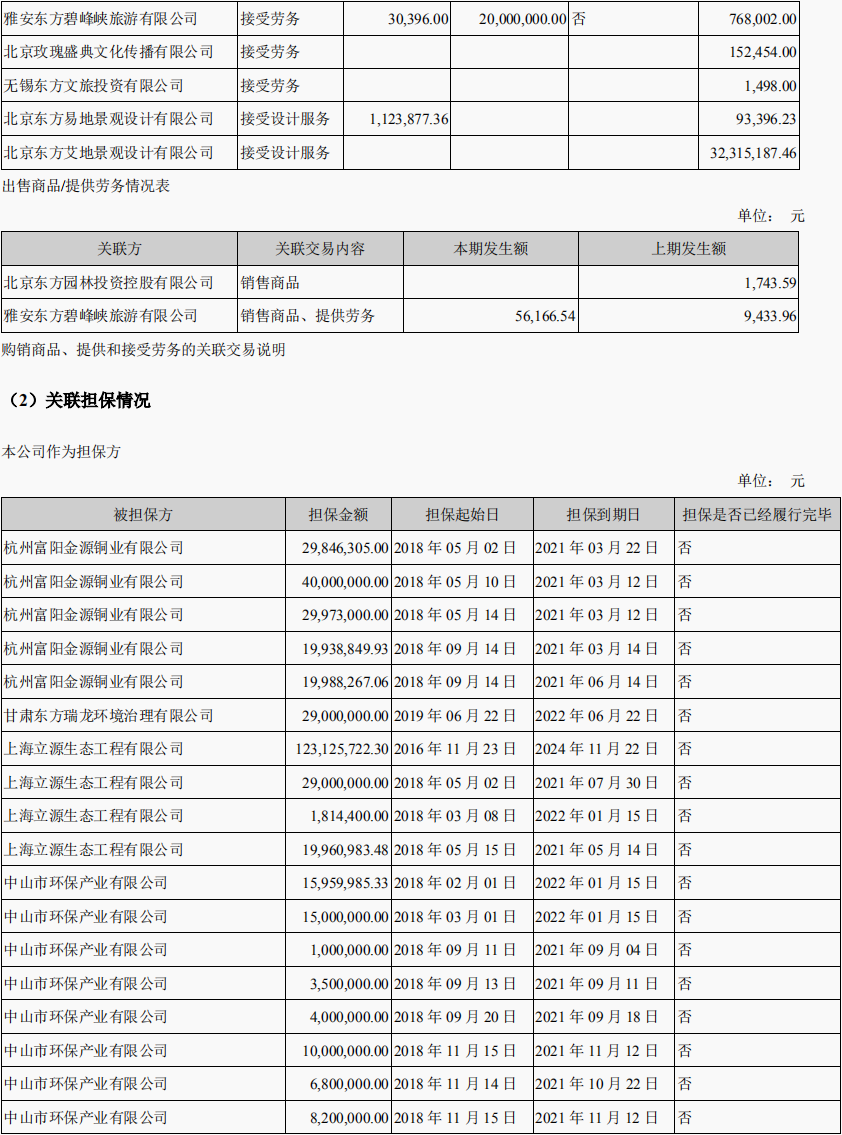Select the 本期发生额 column header
The image size is (842, 1135).
click(x=491, y=249)
